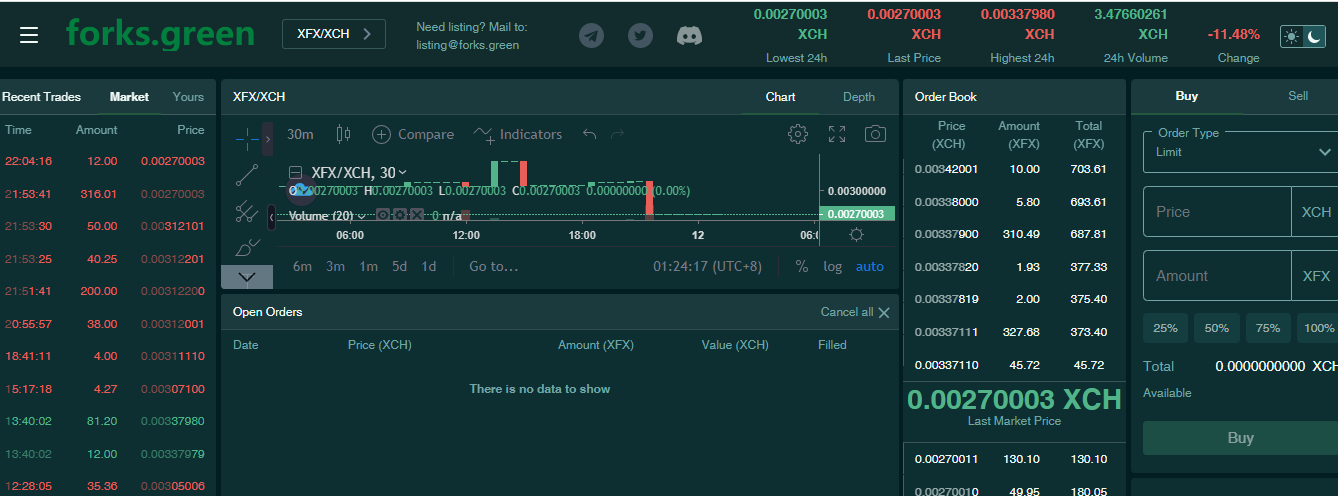1338x496 pixels.
Task: Click the Price input field
Action: tap(1216, 212)
